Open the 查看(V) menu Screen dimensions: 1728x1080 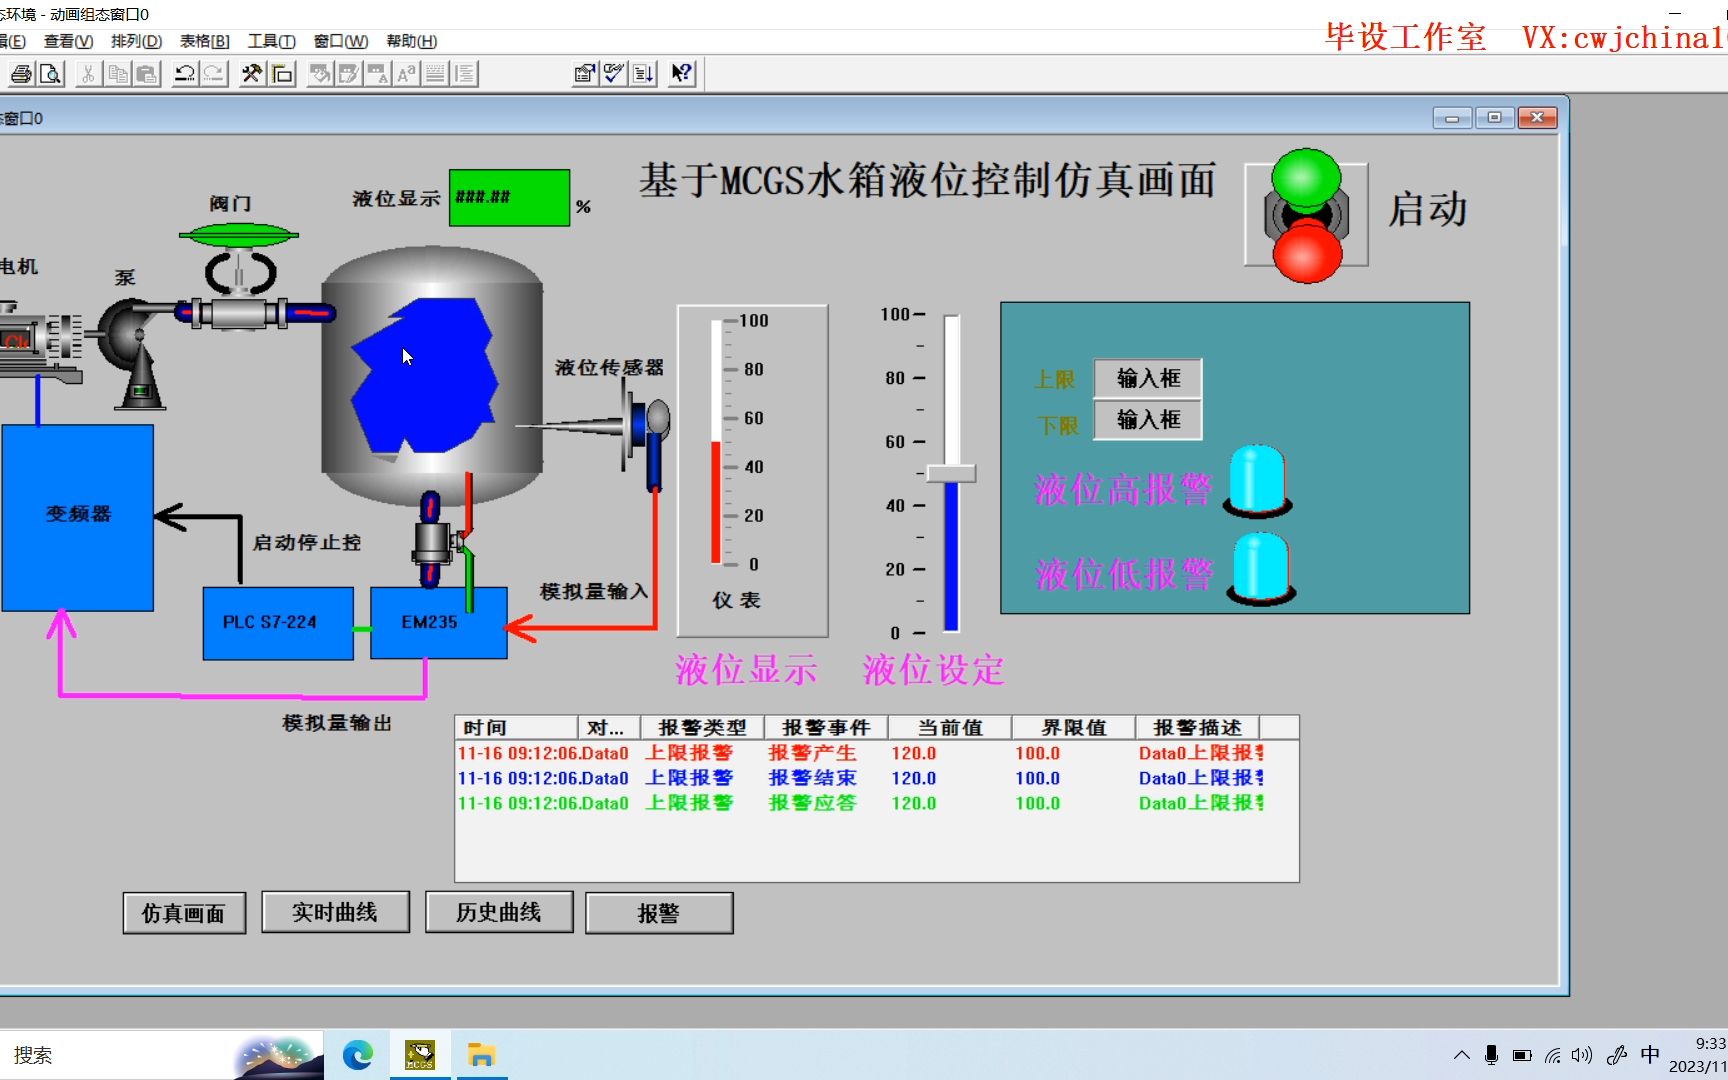pos(68,41)
